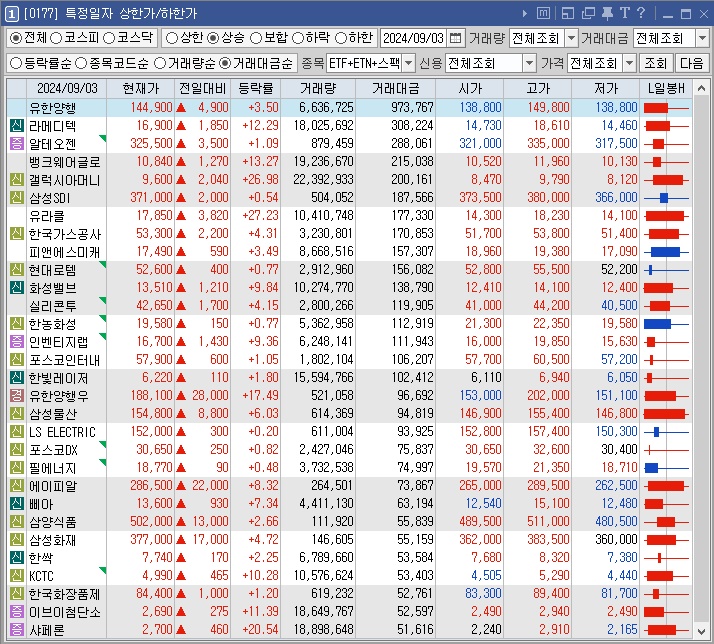
Task: Open the calendar date picker icon
Action: point(455,38)
